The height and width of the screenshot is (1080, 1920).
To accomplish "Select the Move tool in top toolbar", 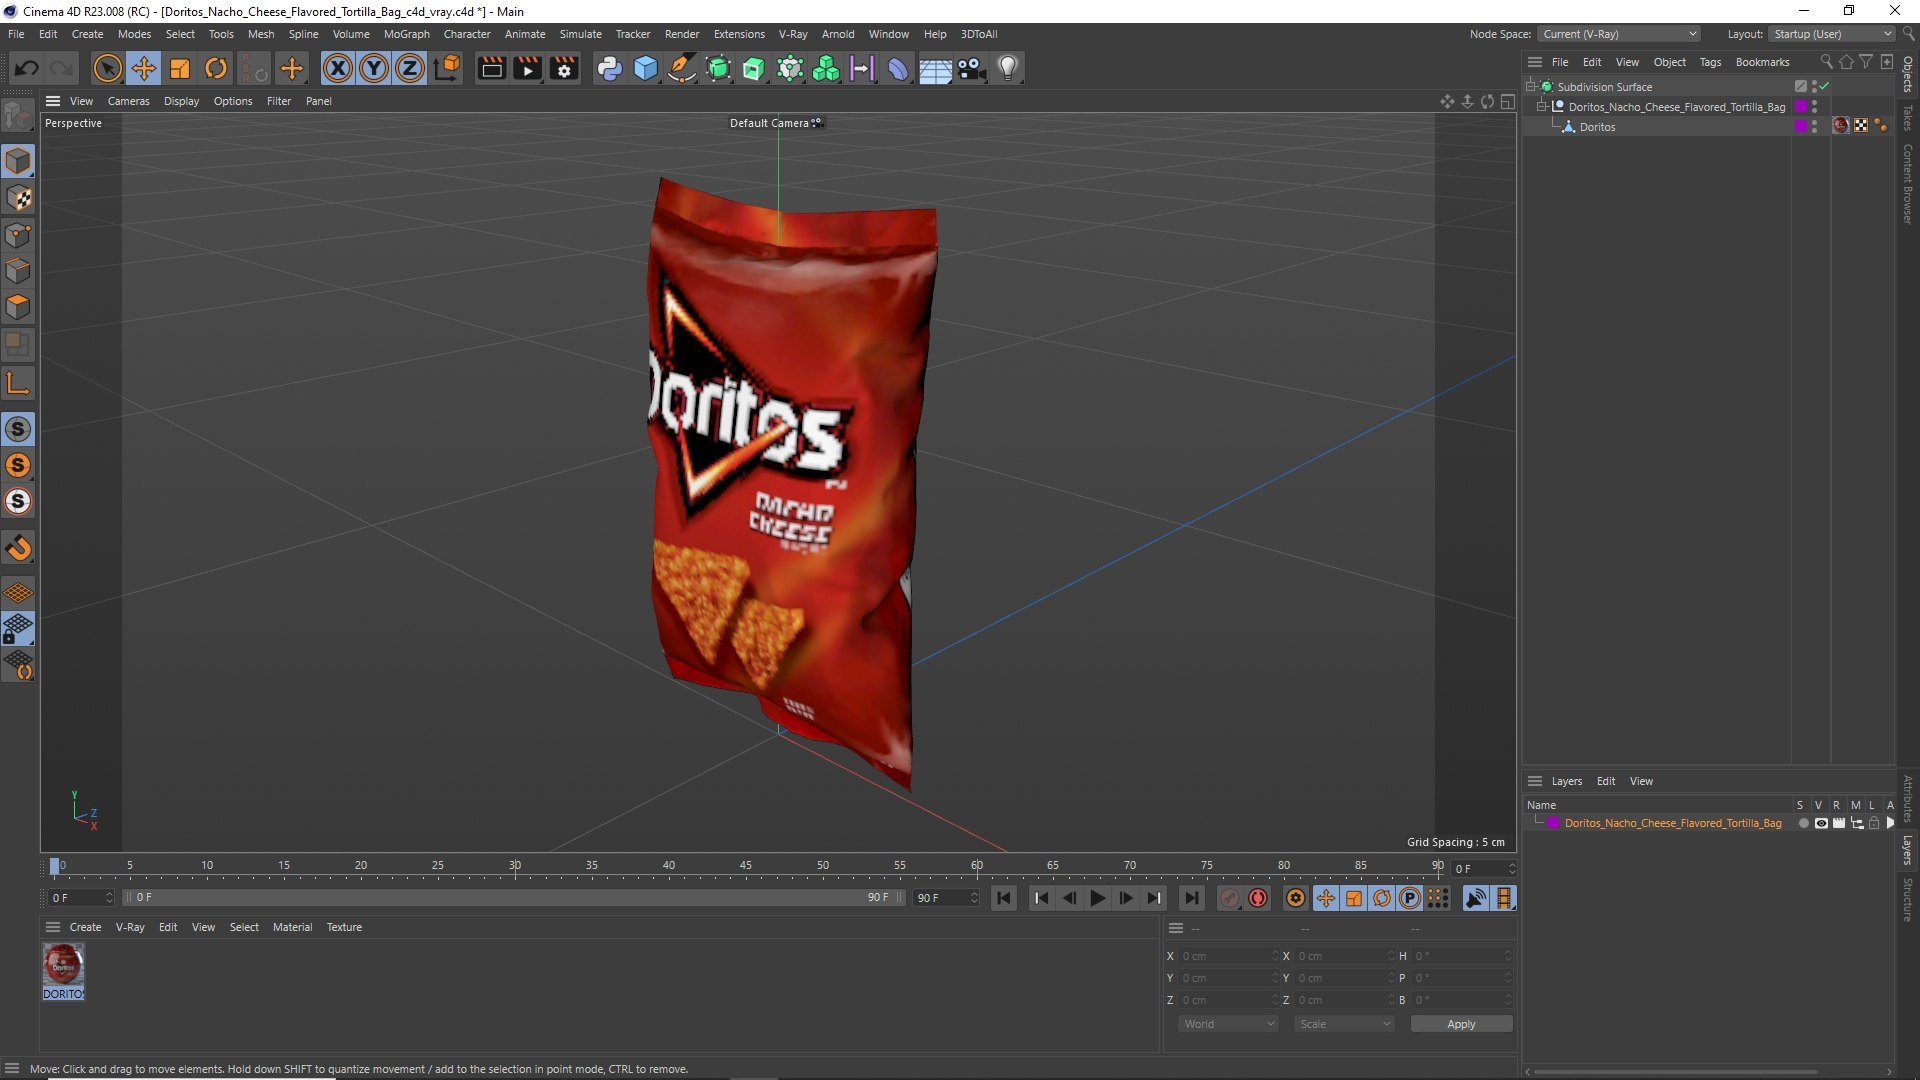I will (x=144, y=68).
